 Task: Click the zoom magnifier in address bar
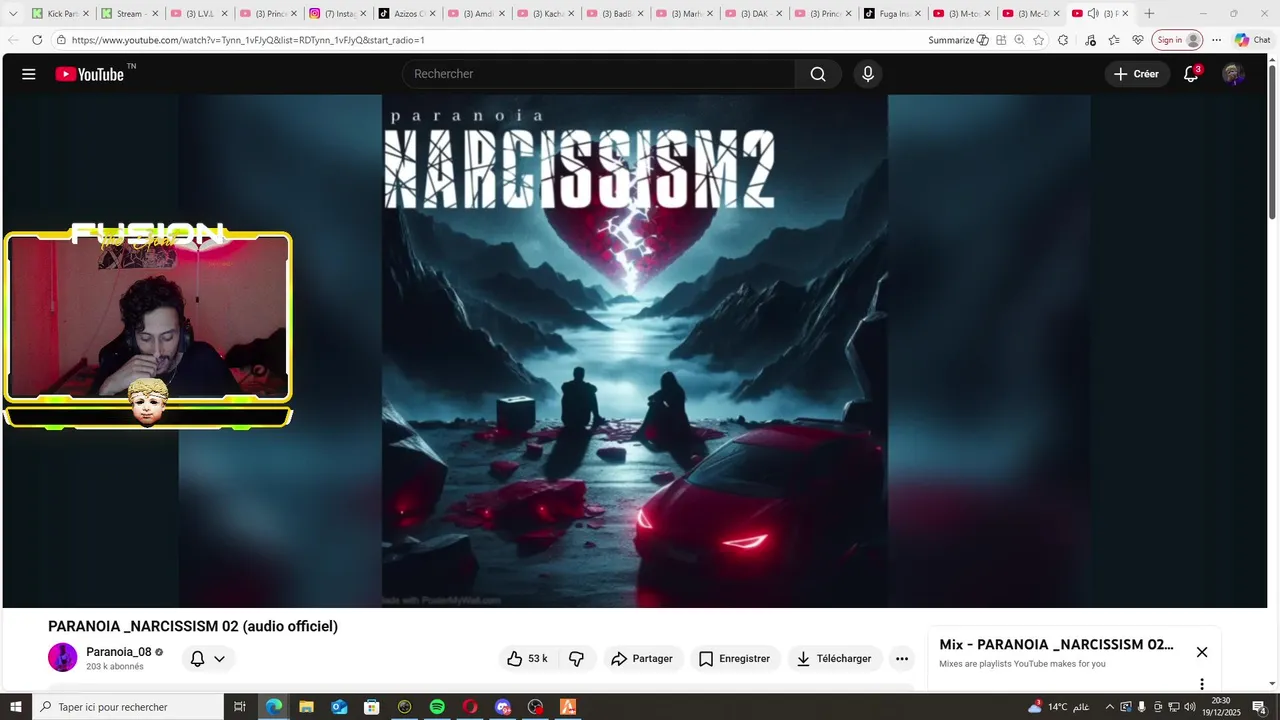point(1019,40)
